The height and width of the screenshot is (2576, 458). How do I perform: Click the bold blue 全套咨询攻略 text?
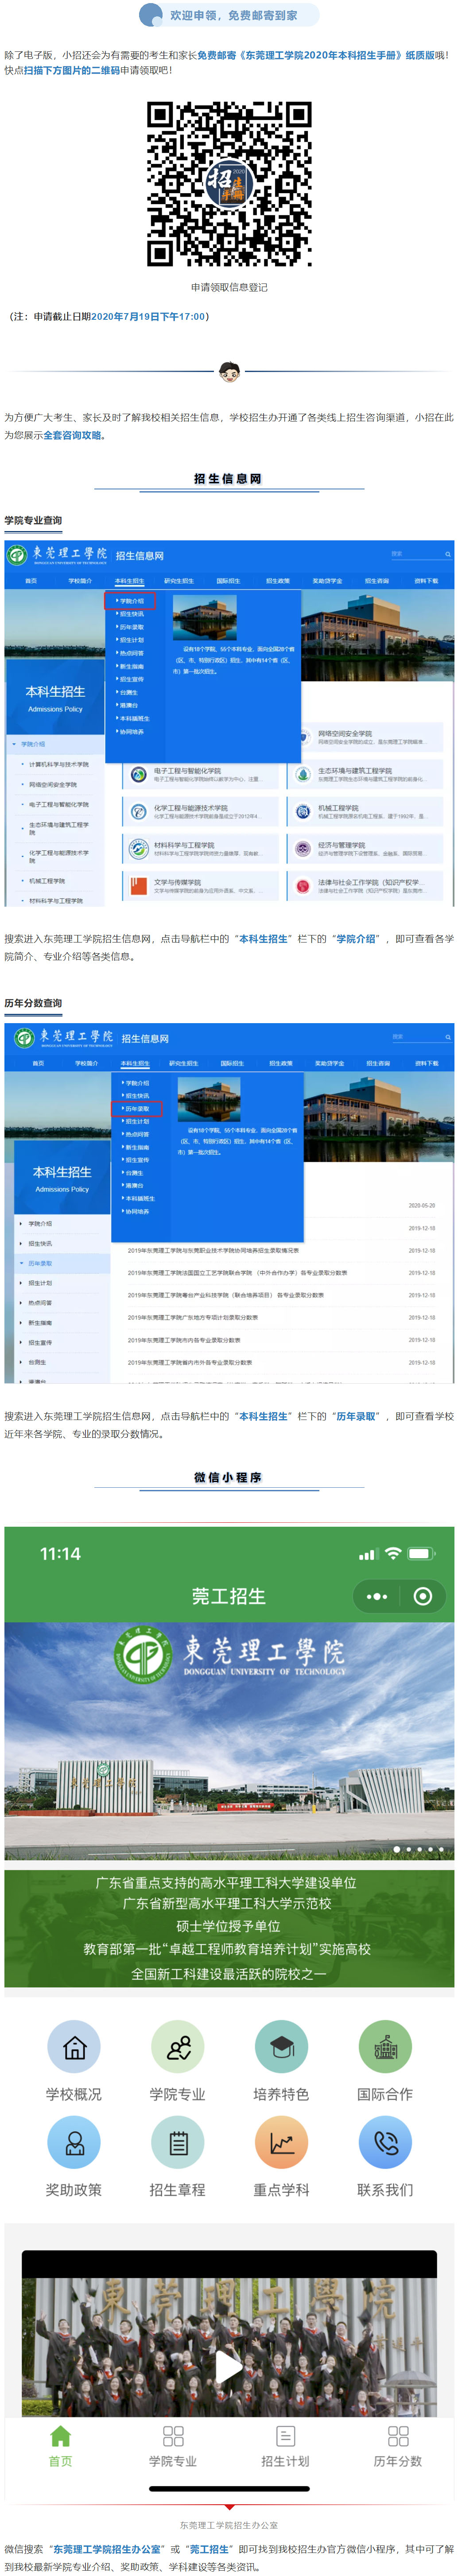click(72, 435)
